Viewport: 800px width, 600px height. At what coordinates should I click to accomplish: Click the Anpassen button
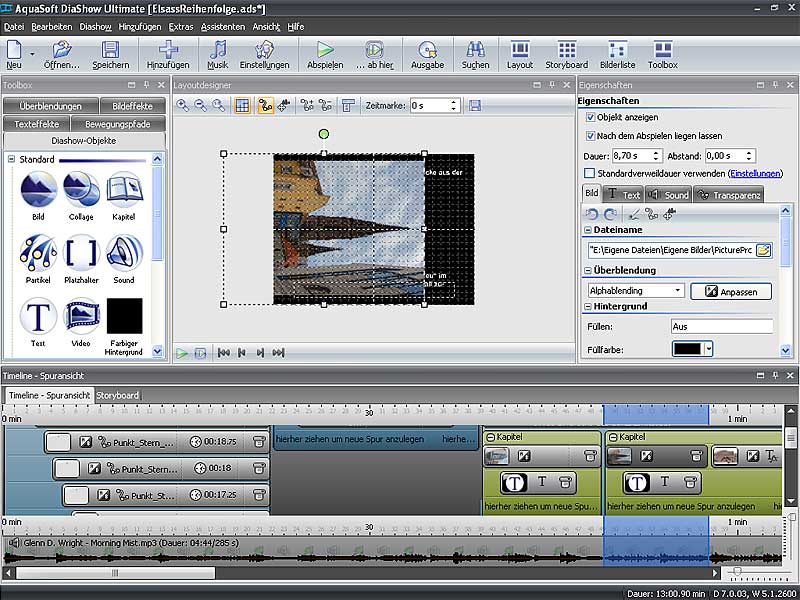(731, 291)
